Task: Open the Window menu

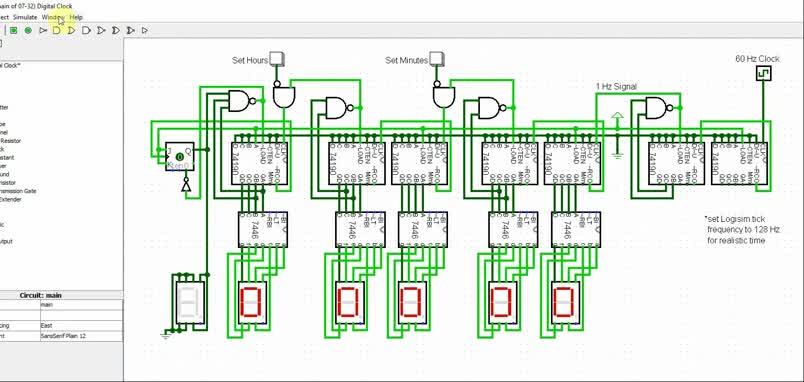Action: click(53, 17)
